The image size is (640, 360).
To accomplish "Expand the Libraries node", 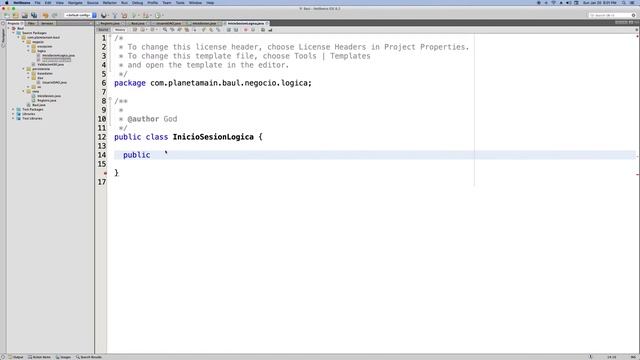I will [x=13, y=114].
